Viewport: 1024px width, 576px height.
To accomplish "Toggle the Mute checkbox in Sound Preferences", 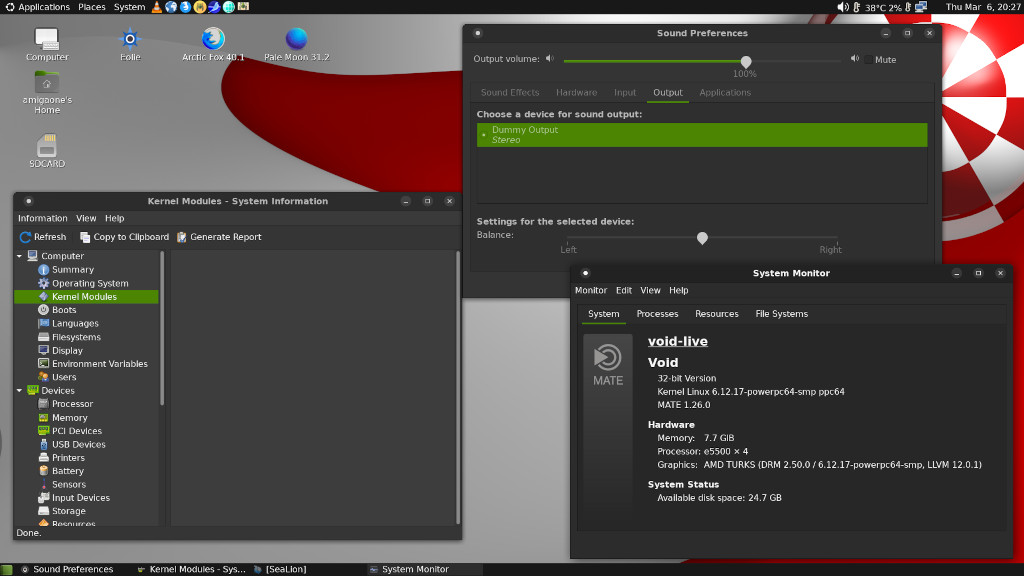I will (x=868, y=59).
